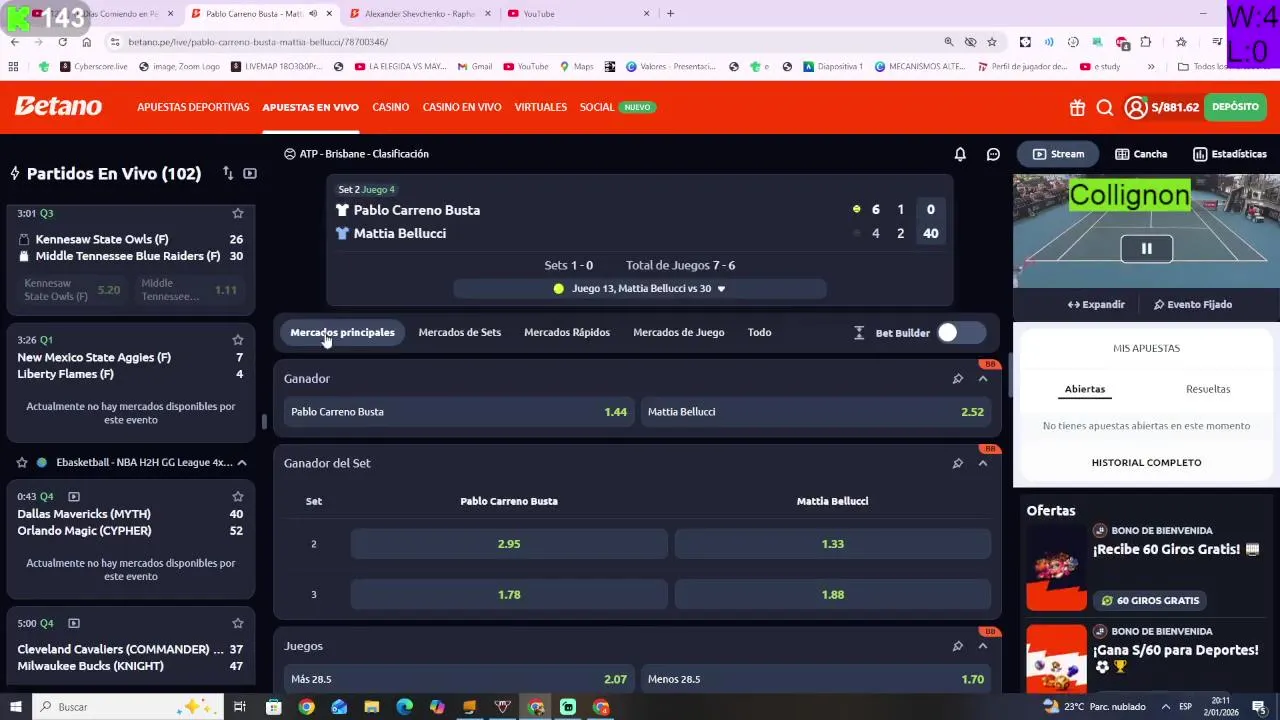Collapse the Juegos market section
This screenshot has width=1280, height=720.
(x=983, y=646)
